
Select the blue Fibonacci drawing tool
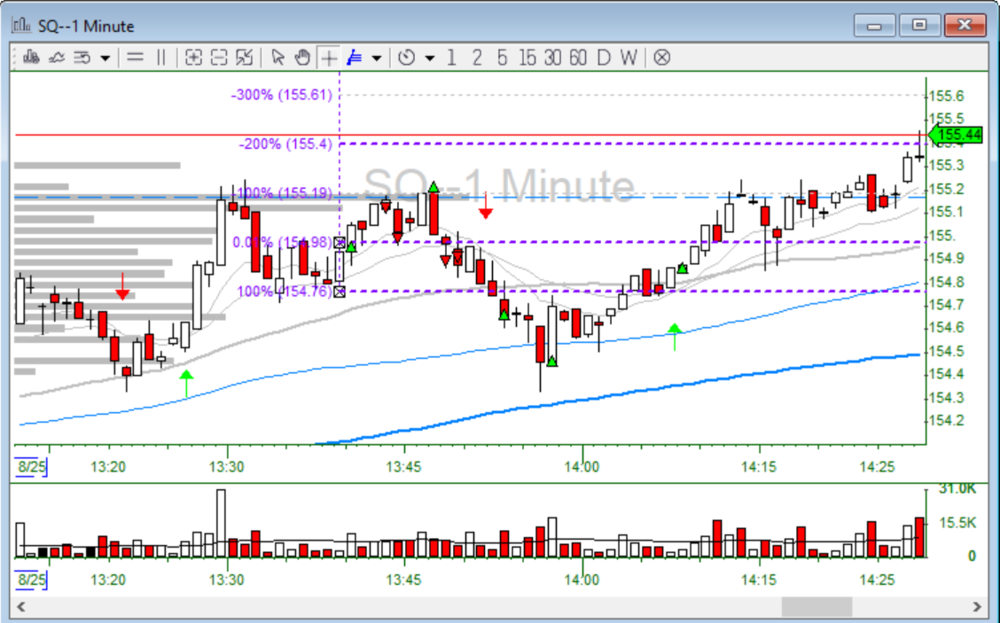(353, 57)
